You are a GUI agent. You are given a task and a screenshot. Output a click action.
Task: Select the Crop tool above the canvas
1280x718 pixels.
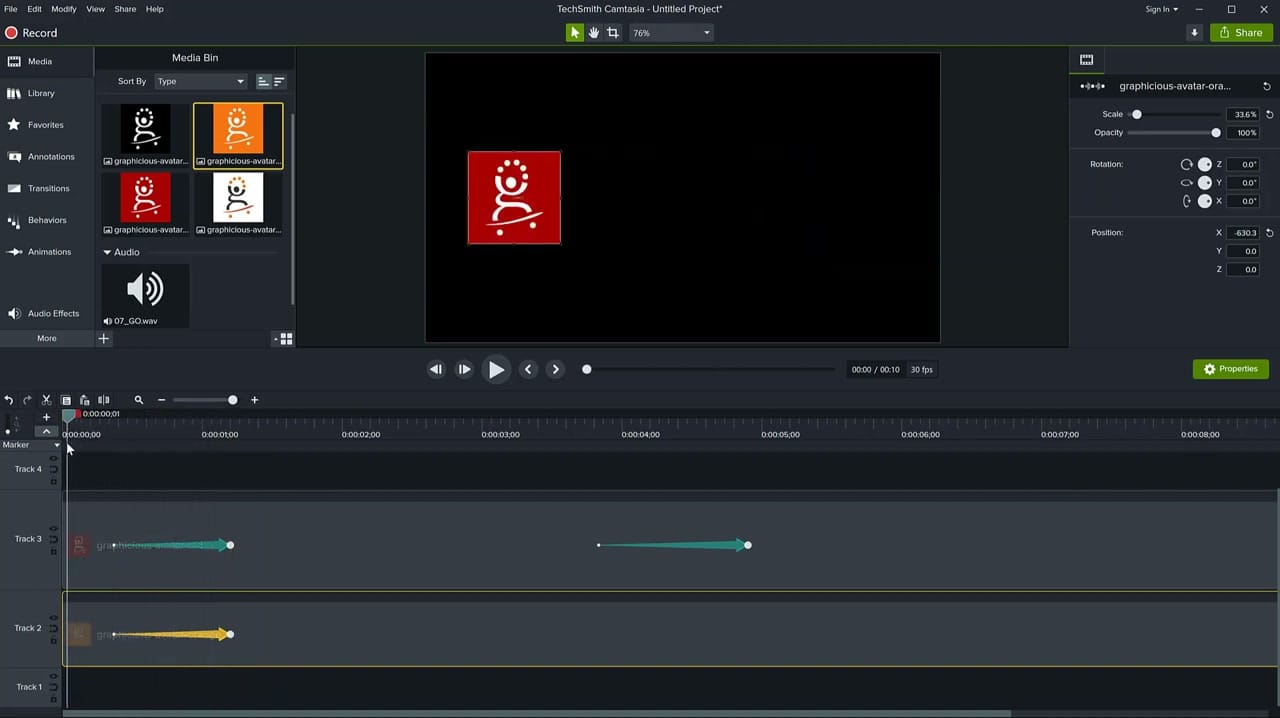(x=613, y=32)
